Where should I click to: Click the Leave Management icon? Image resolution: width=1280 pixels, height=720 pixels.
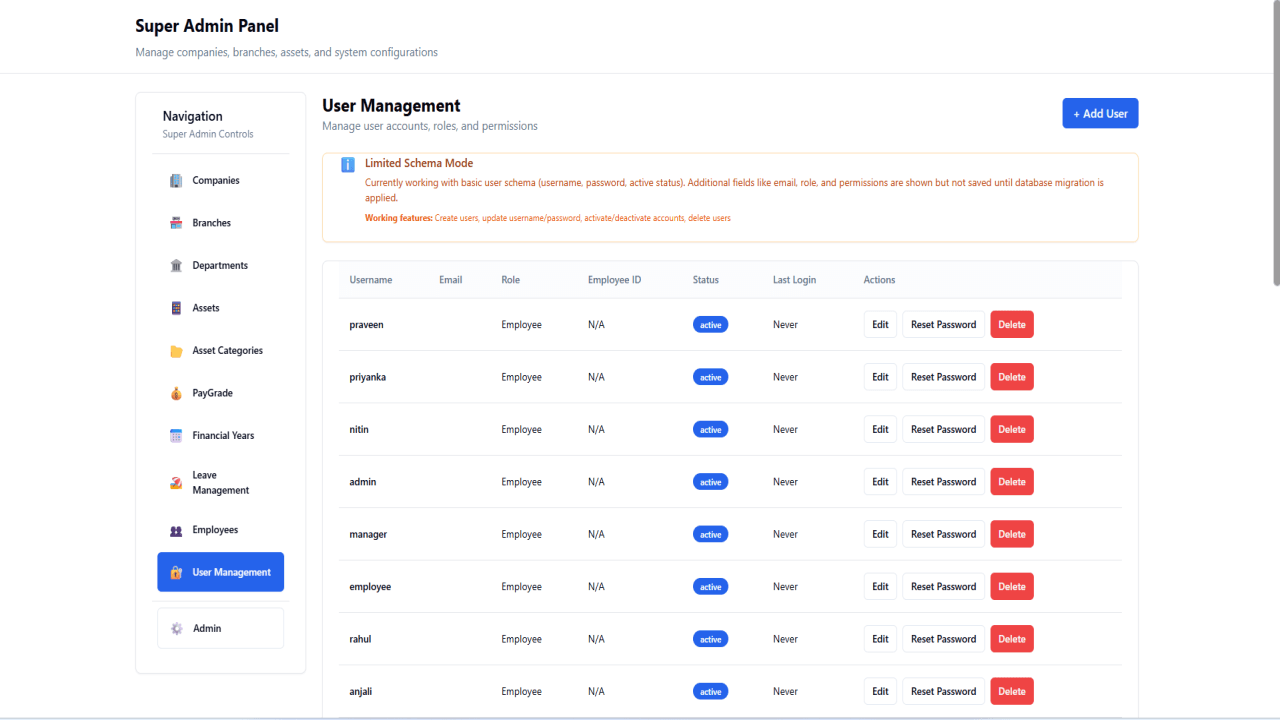click(176, 483)
